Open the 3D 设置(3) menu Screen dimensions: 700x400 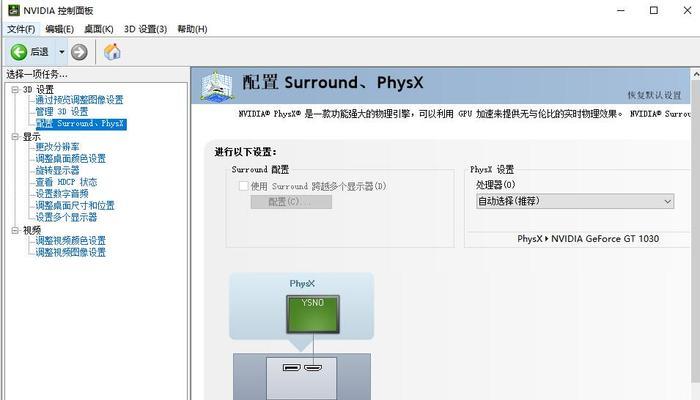click(146, 29)
